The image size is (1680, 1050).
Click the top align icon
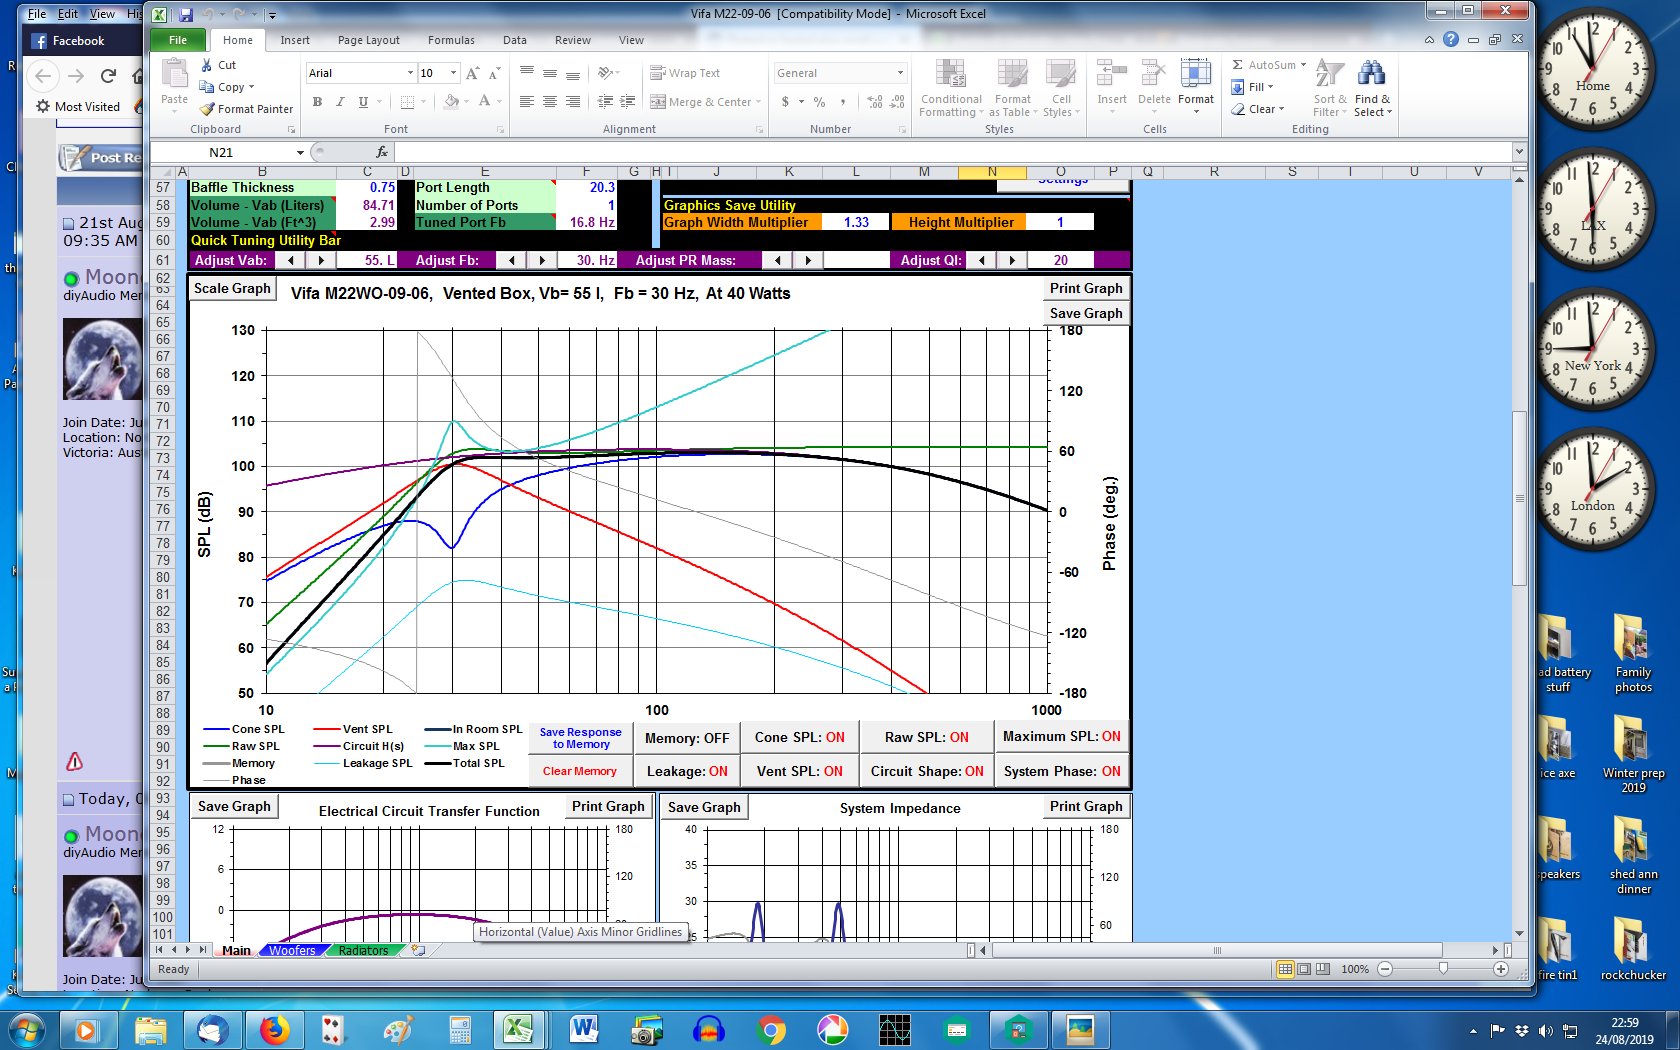[x=527, y=73]
